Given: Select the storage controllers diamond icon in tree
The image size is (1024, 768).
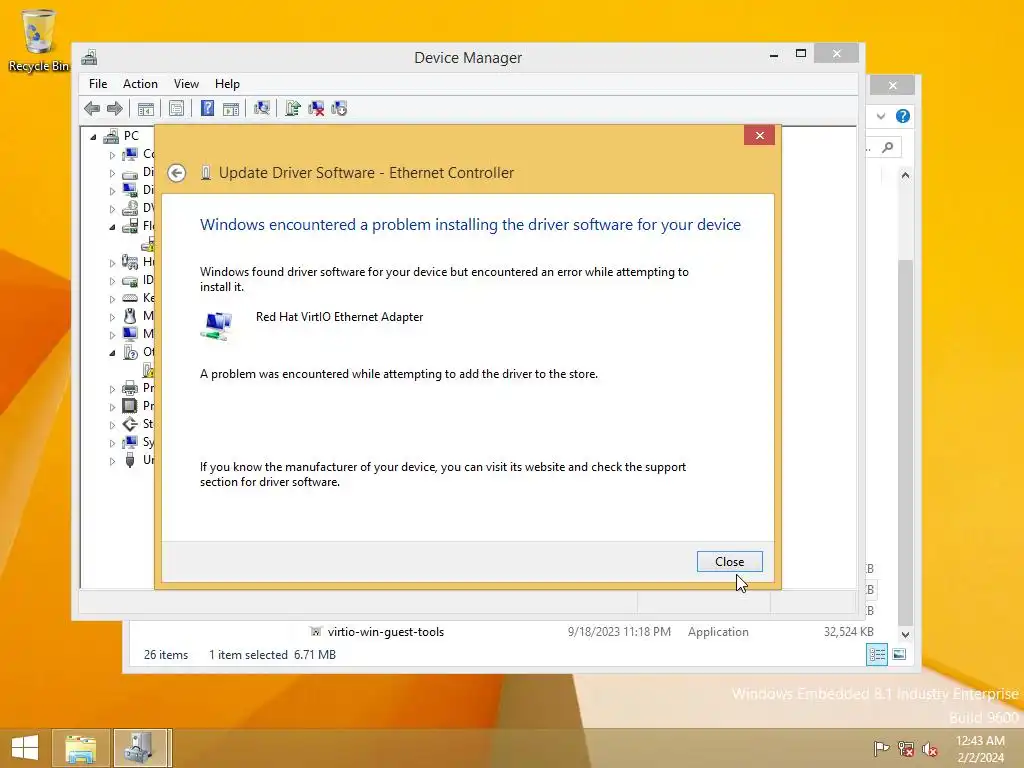Looking at the screenshot, I should click(x=130, y=424).
